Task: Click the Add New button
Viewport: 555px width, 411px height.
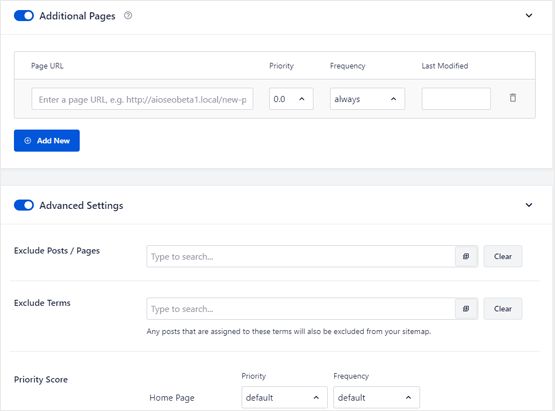Action: [47, 141]
